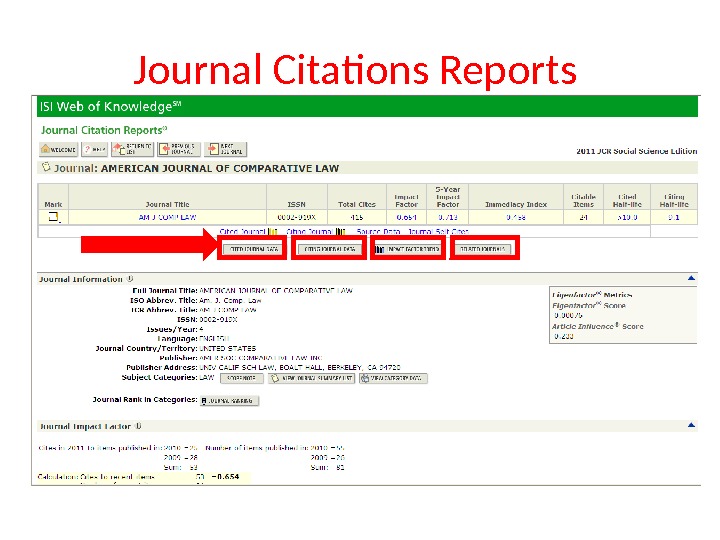The image size is (720, 540).
Task: Click the Eigenfactor Metrics heading
Action: click(592, 295)
